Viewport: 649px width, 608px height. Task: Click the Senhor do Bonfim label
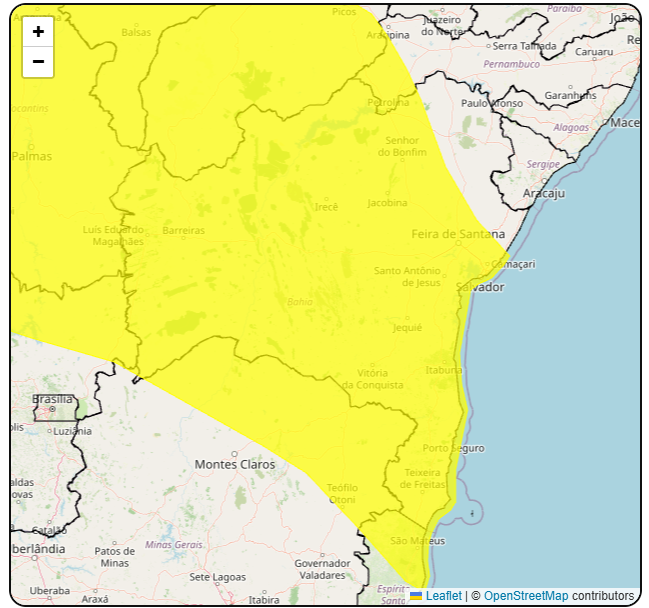(x=401, y=147)
